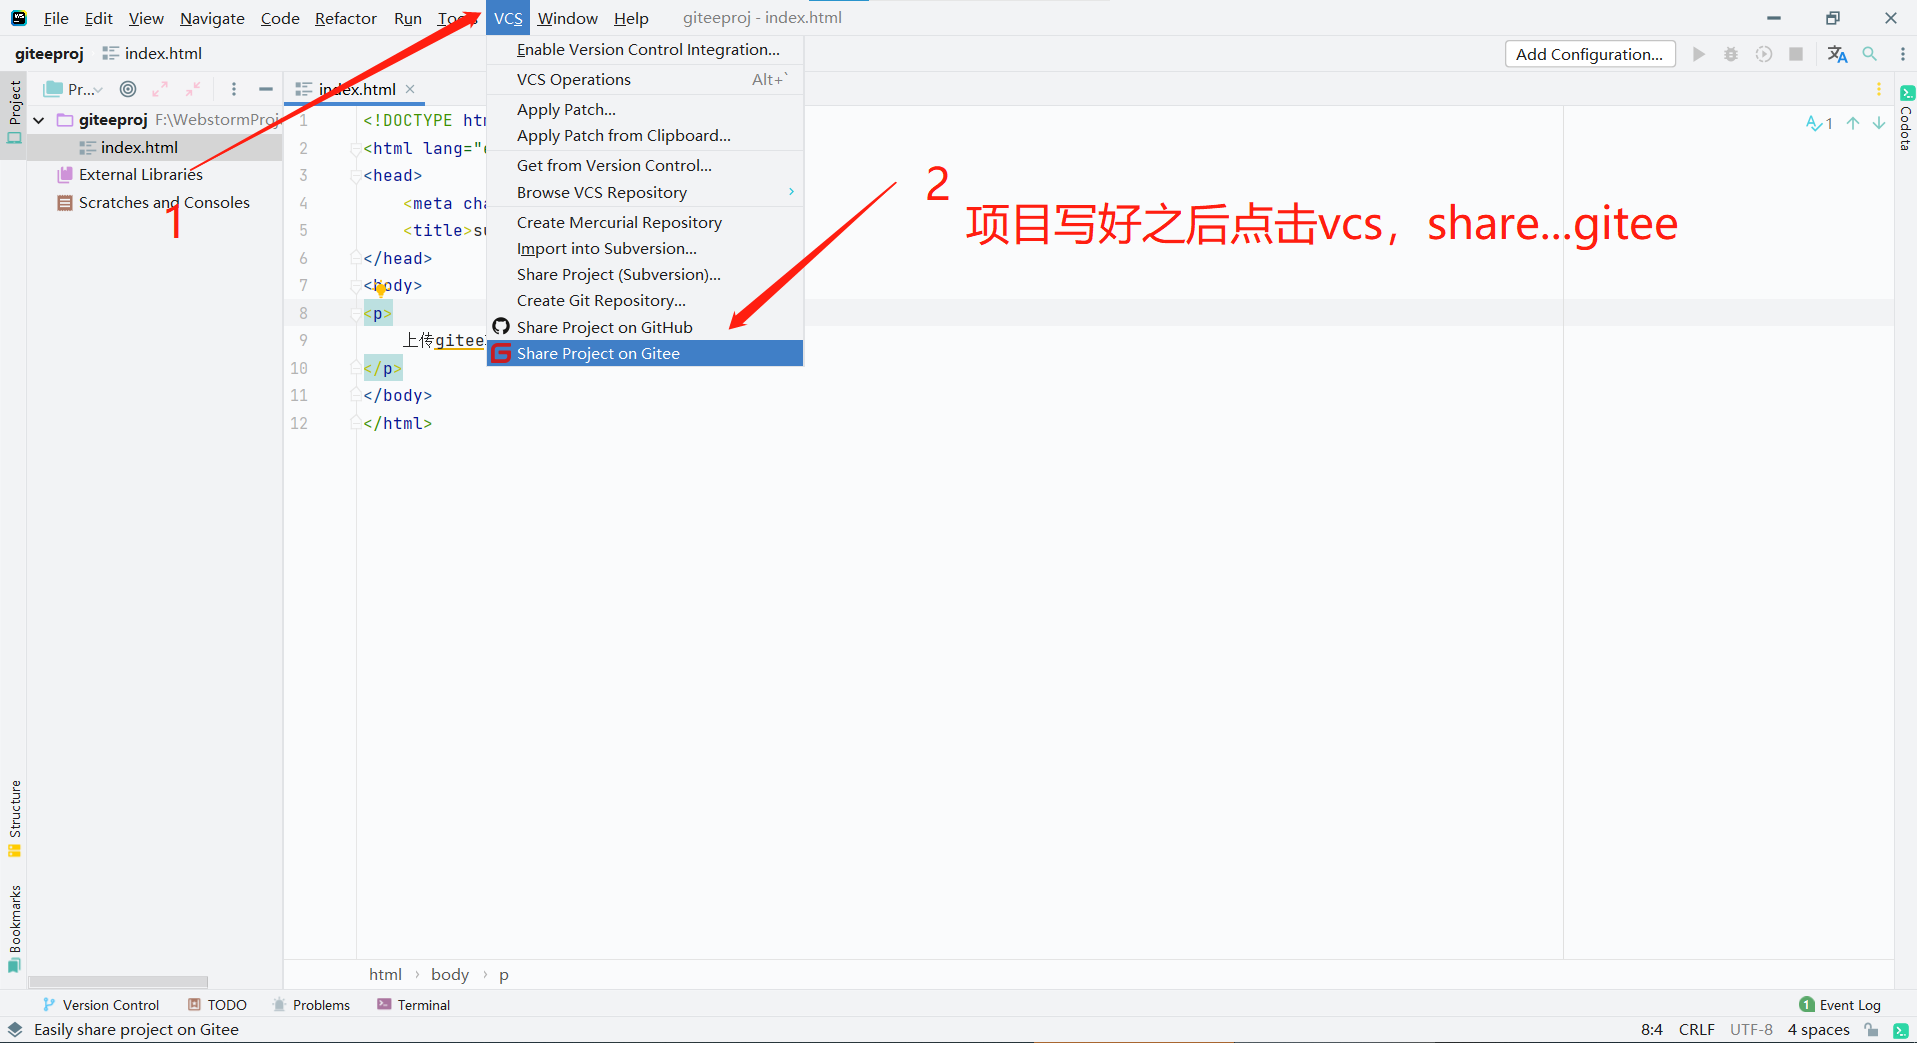This screenshot has height=1043, width=1917.
Task: Select Scratches and Consoles tree node
Action: point(155,202)
